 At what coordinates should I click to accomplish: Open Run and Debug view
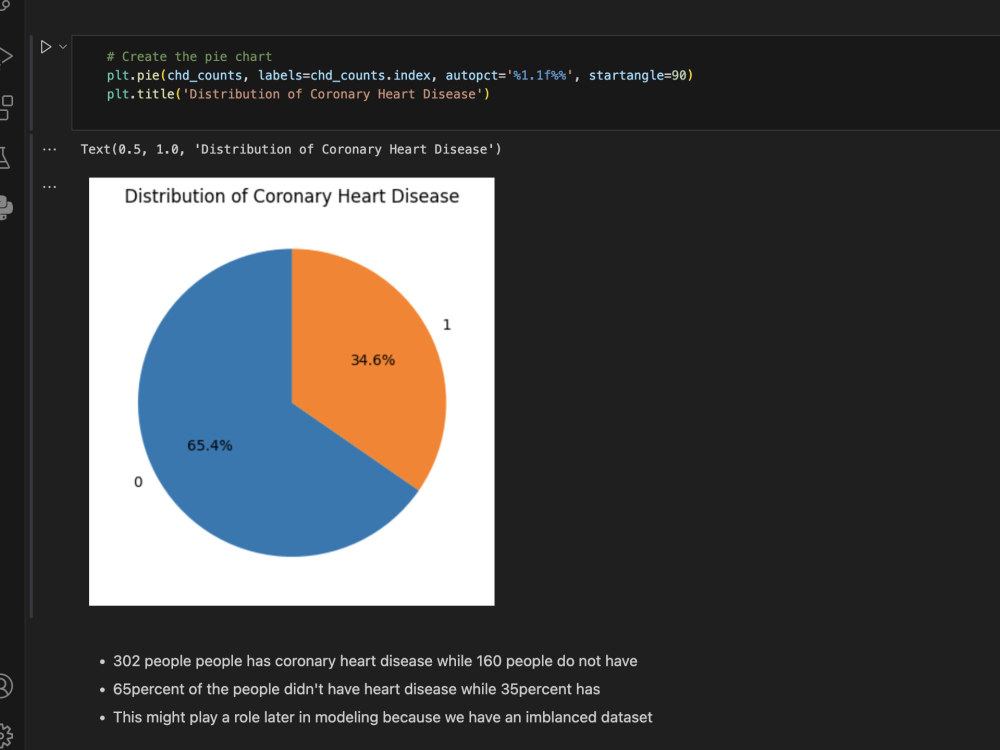point(6,56)
